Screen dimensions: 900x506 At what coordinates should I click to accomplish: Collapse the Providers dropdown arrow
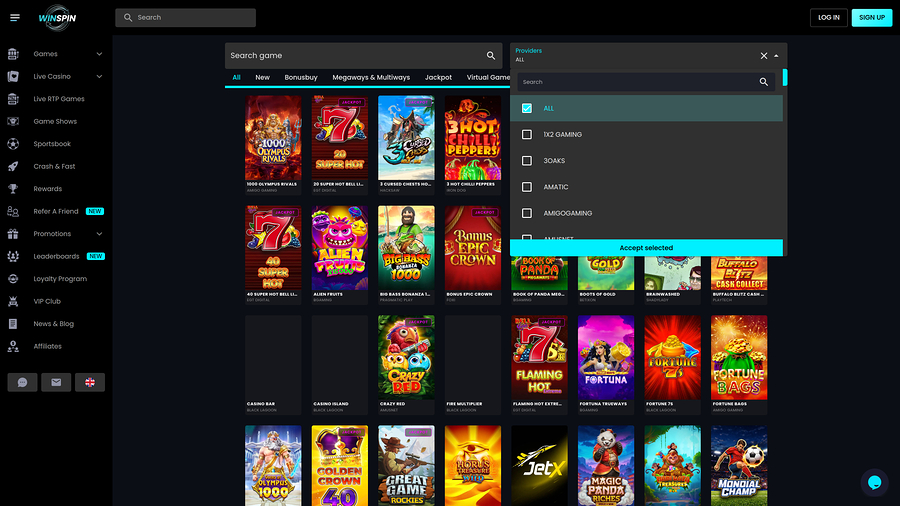click(x=777, y=56)
